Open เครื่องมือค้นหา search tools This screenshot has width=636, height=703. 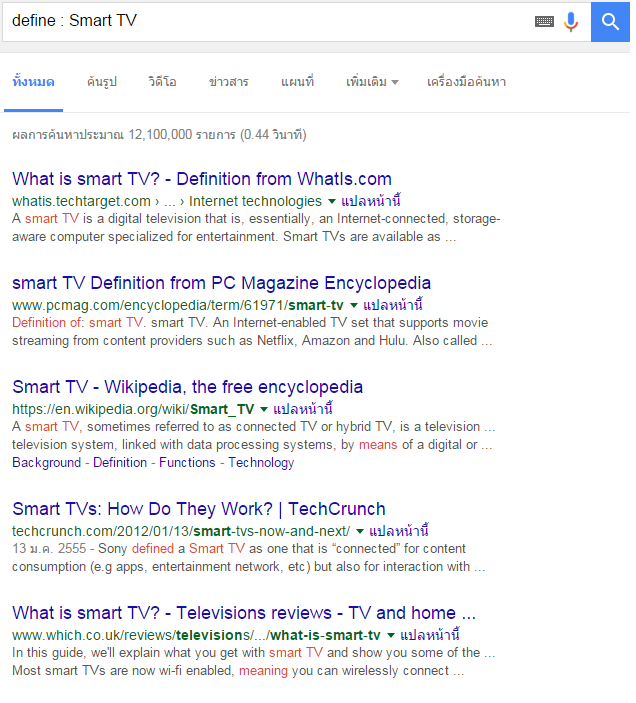[466, 82]
